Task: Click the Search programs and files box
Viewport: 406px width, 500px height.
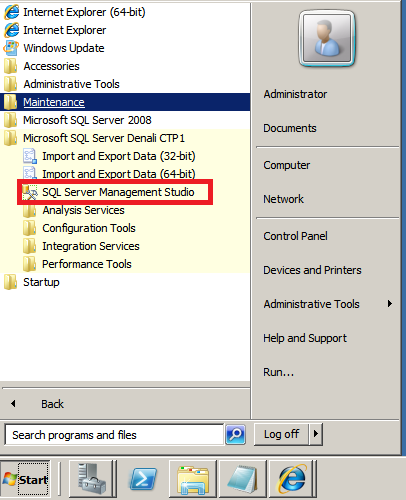Action: 114,435
